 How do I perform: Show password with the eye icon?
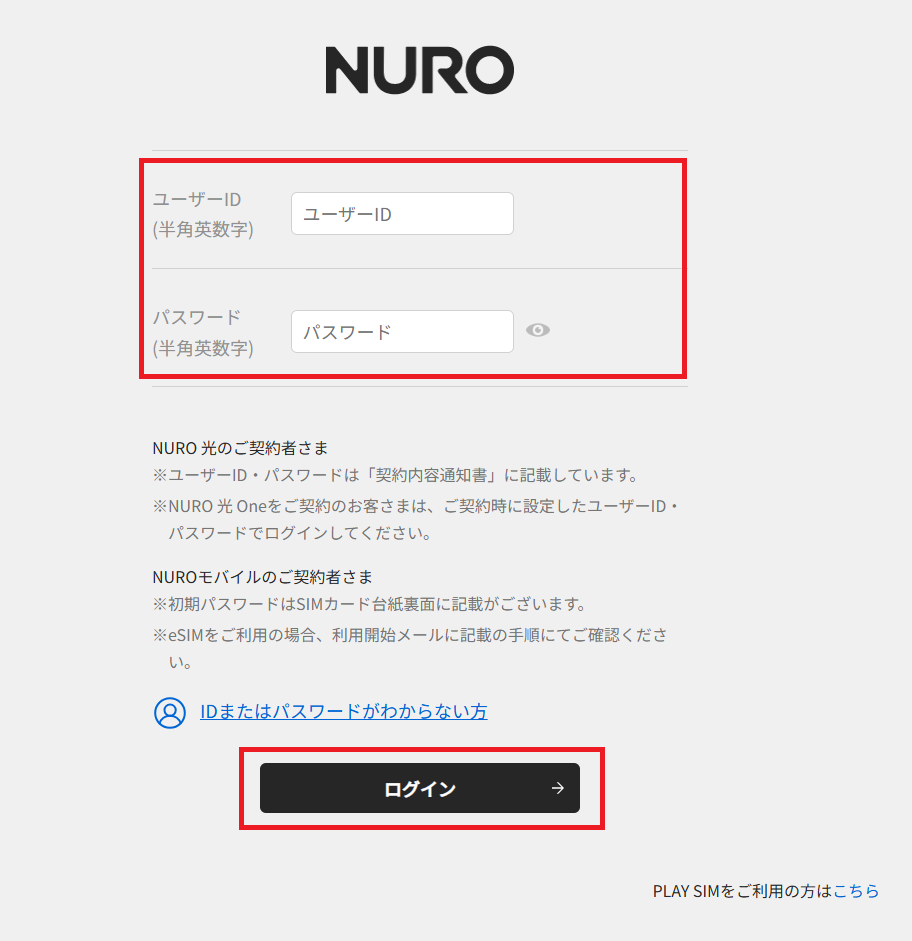538,330
